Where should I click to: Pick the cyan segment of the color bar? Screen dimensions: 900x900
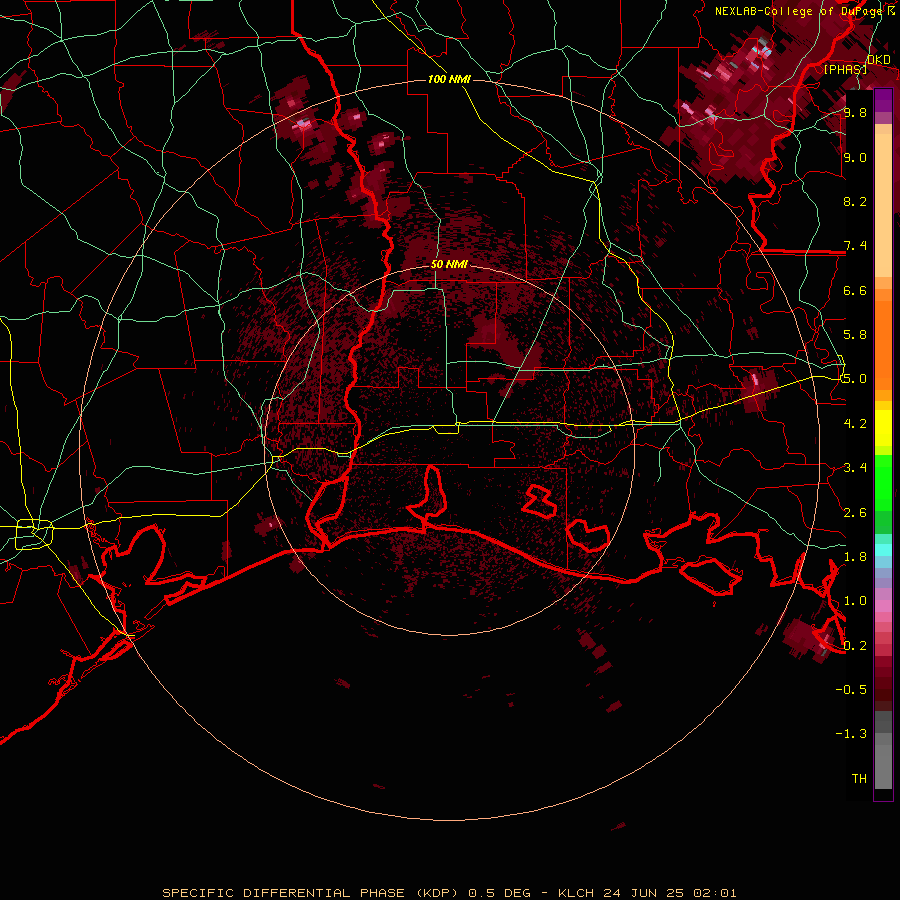(x=883, y=550)
